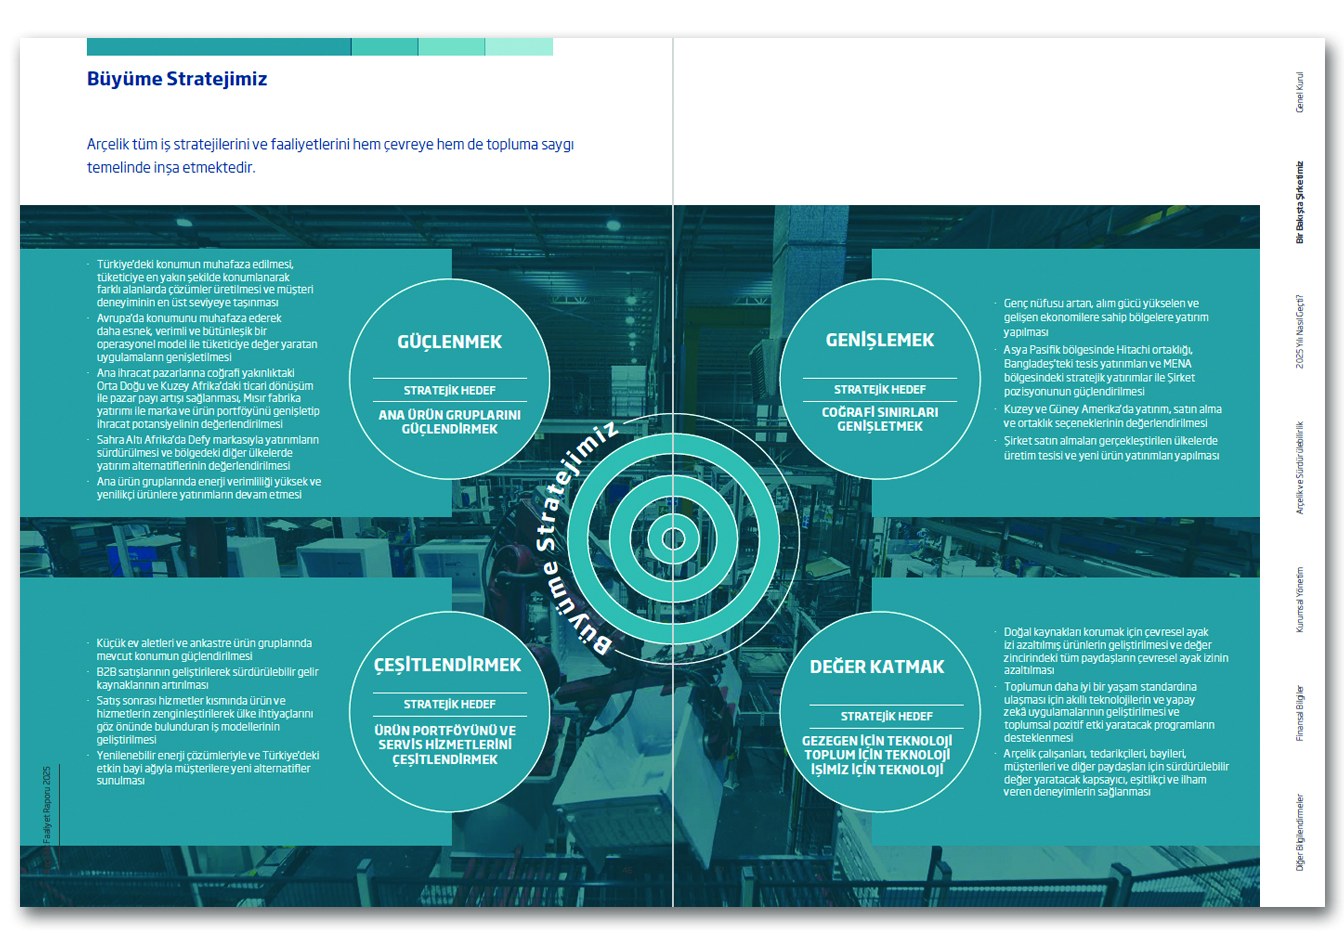Select the Bir Bakışta Şirketimiz side tab
This screenshot has height=945, width=1344.
tap(1300, 202)
